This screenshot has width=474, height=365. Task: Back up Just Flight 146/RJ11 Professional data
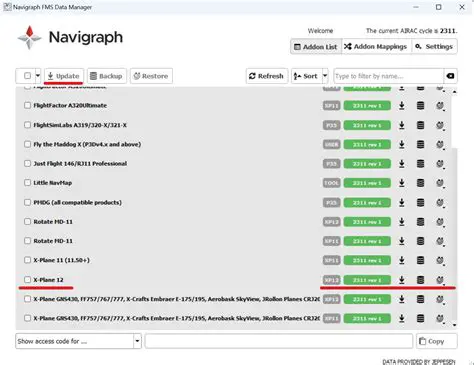pos(421,164)
